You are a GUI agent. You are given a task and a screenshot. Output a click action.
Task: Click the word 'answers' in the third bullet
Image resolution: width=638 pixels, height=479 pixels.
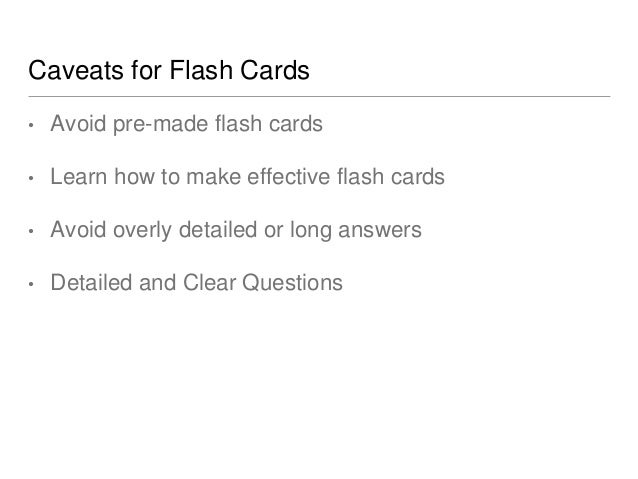380,230
